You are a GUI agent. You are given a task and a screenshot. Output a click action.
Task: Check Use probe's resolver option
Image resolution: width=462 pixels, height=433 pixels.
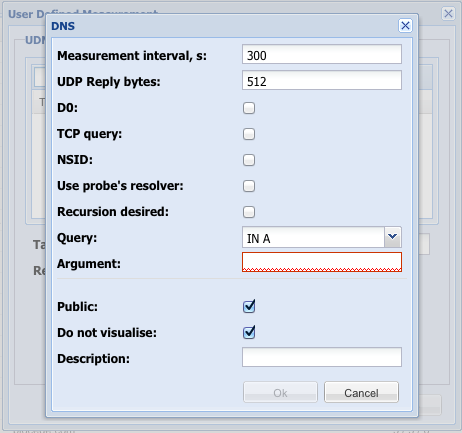249,186
